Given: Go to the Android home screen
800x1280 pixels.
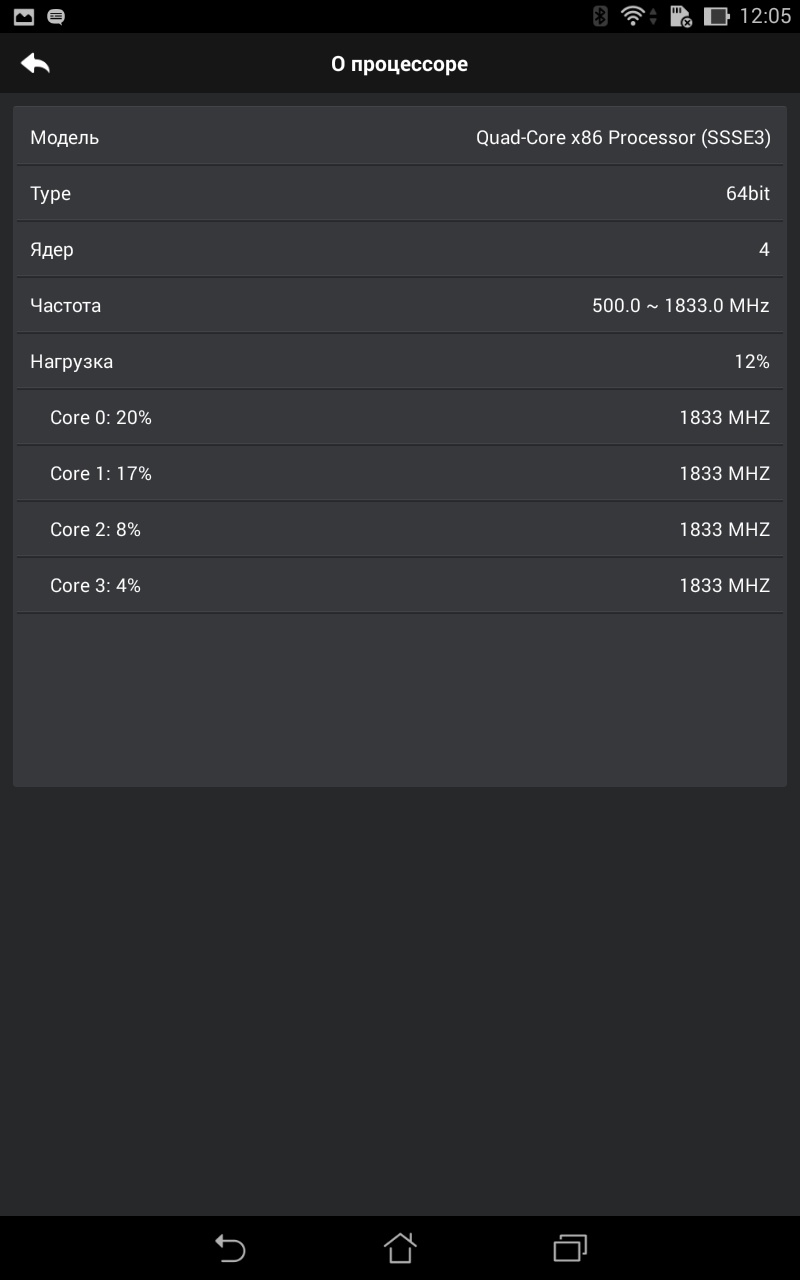Looking at the screenshot, I should pyautogui.click(x=400, y=1247).
